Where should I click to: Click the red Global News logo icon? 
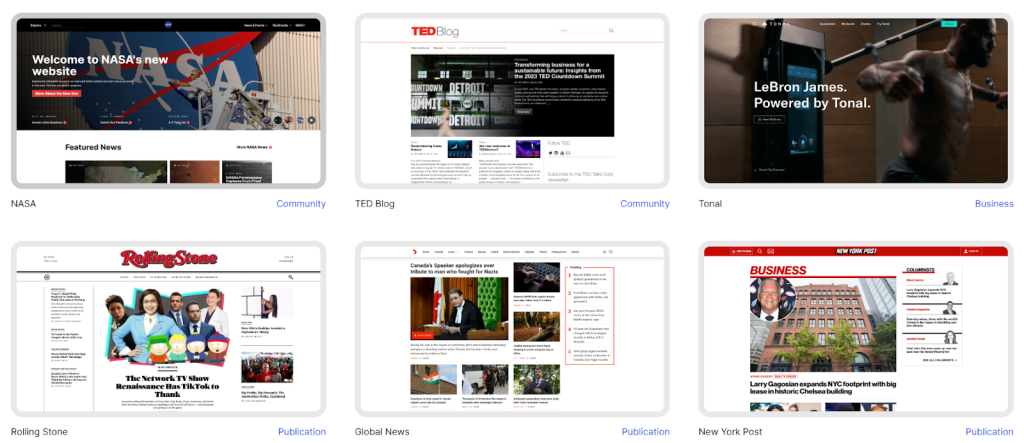(x=413, y=252)
